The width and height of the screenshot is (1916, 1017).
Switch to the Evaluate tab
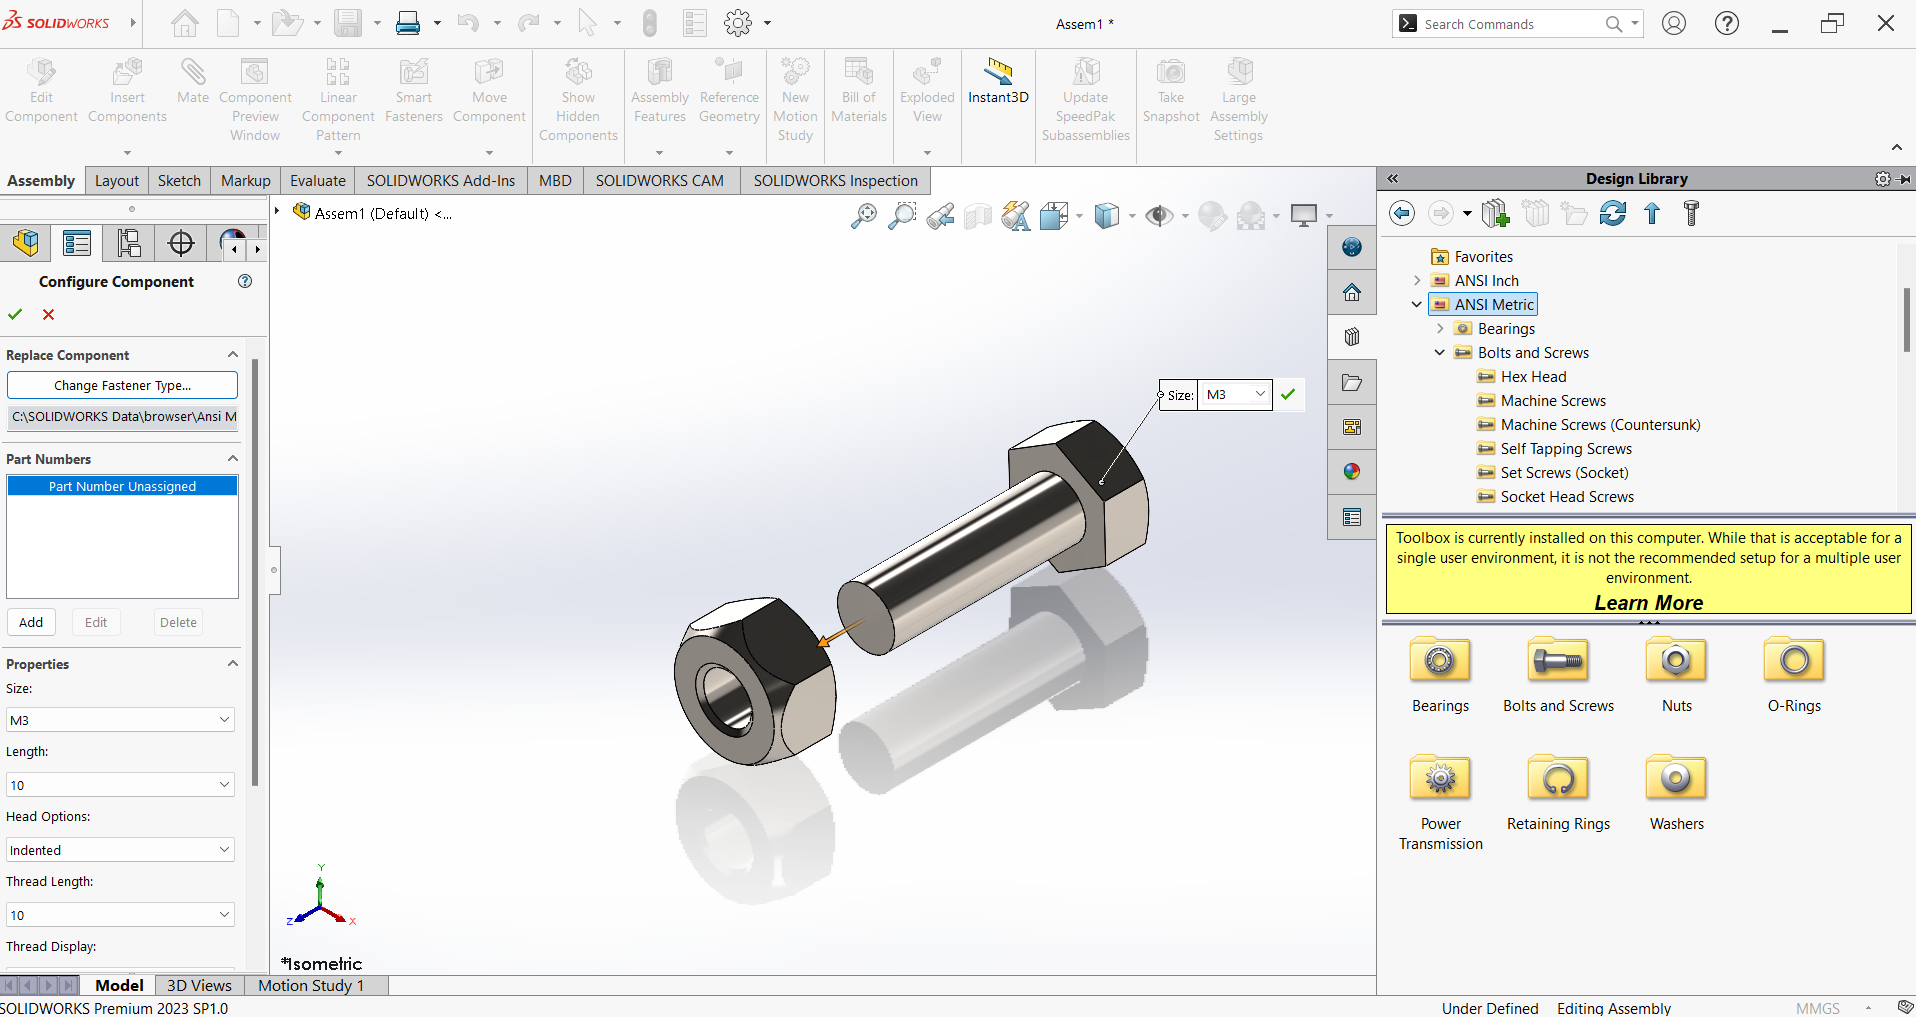(x=318, y=180)
